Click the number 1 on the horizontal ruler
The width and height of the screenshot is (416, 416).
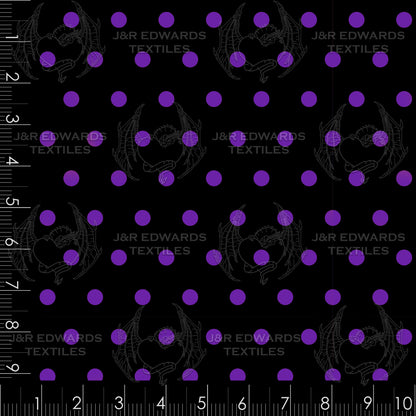click(x=37, y=403)
